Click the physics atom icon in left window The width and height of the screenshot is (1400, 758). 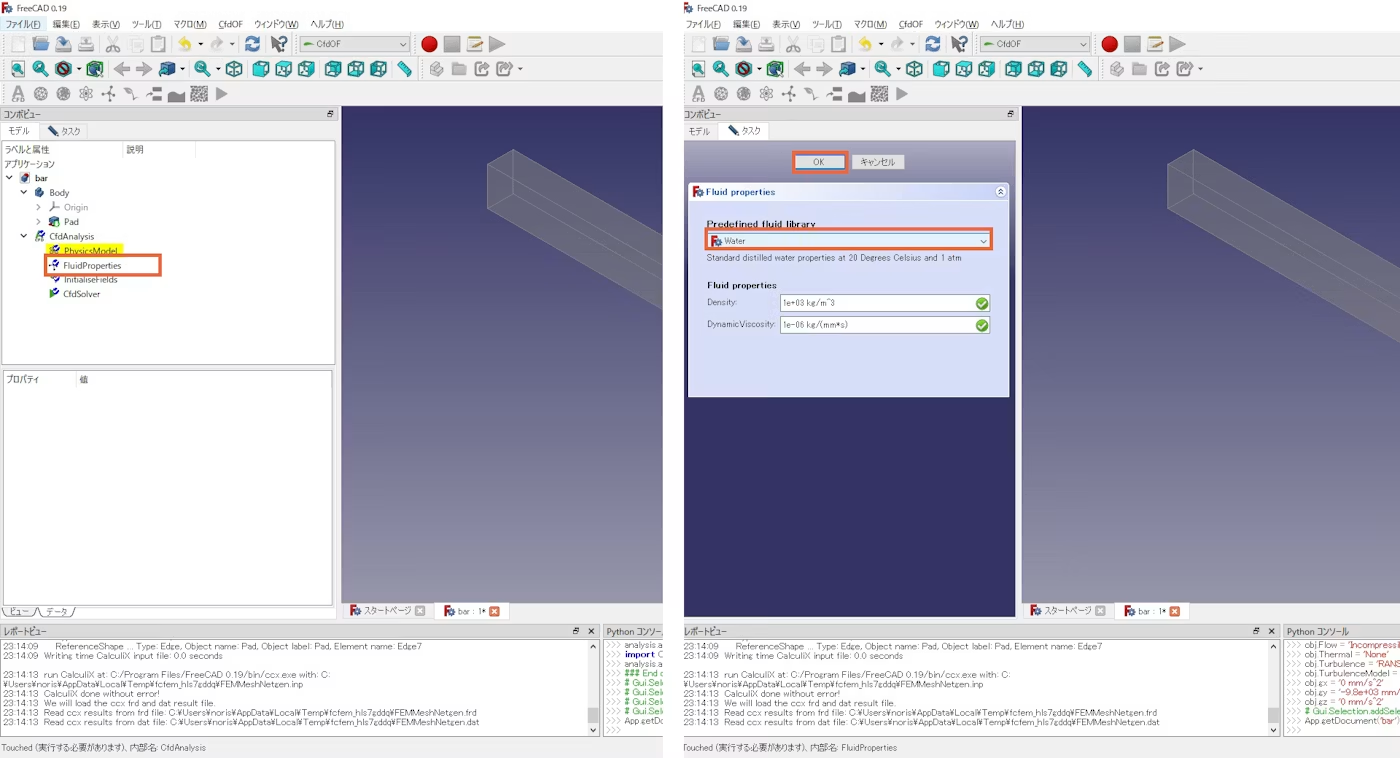[86, 94]
